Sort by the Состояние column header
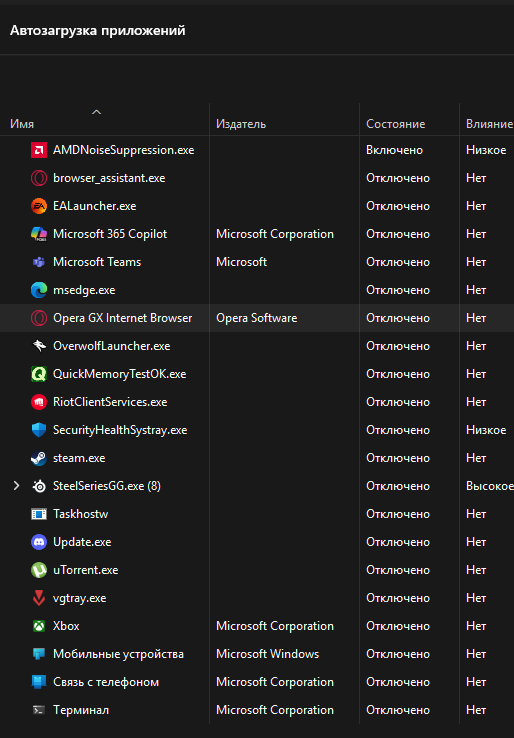514x738 pixels. pos(395,124)
